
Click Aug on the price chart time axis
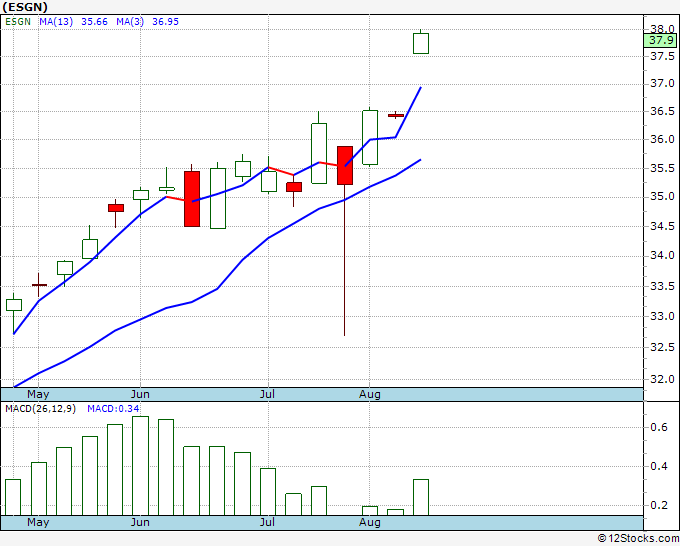[370, 395]
